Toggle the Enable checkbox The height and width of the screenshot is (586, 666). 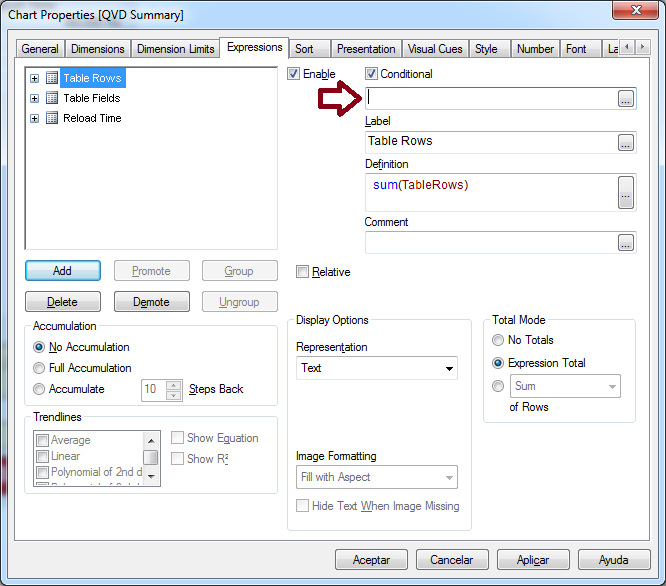coord(293,74)
